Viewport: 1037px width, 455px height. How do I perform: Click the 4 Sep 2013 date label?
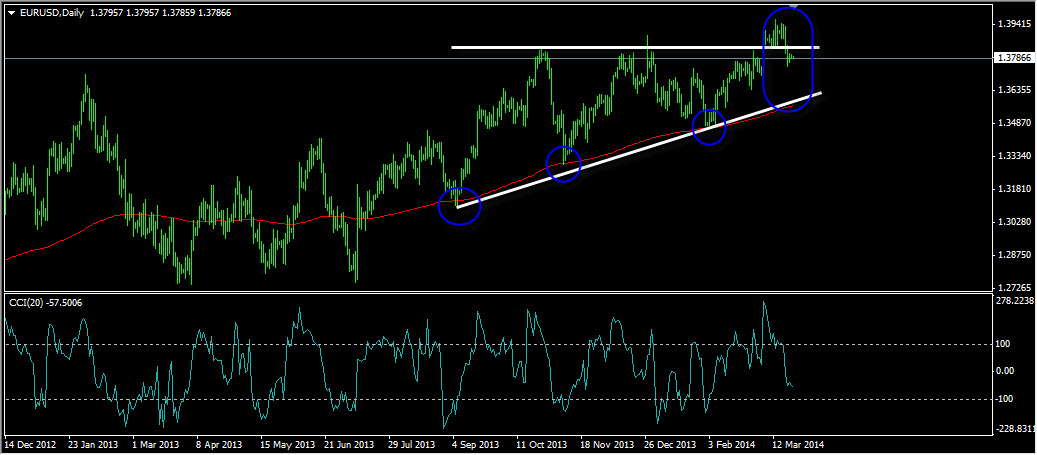(x=476, y=444)
